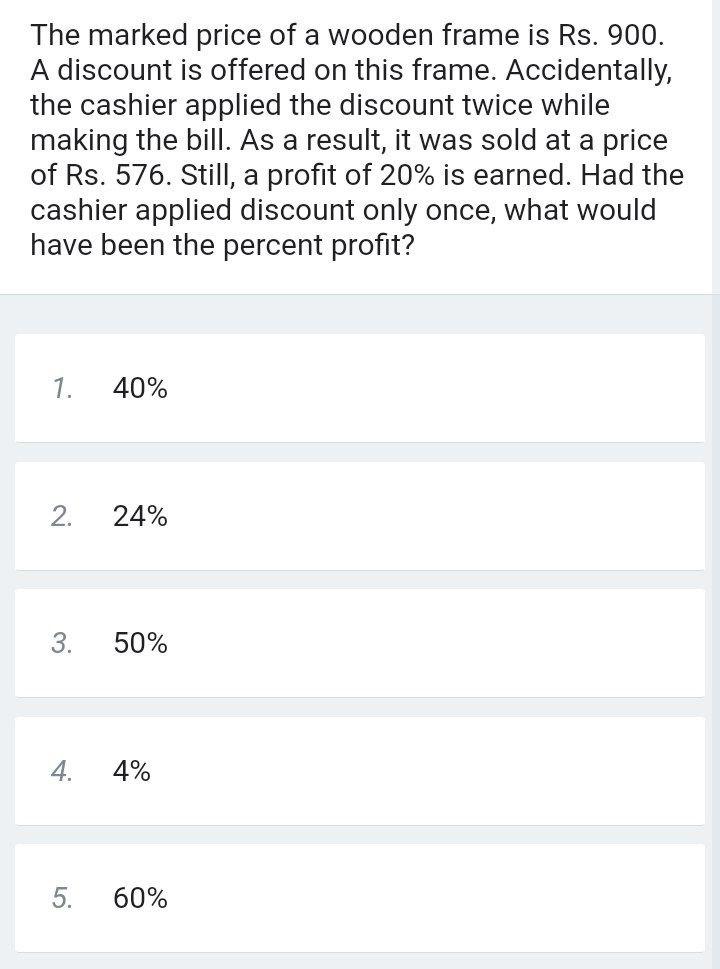Click the number label '4.' beside 4%
Image resolution: width=720 pixels, height=969 pixels.
click(x=61, y=771)
